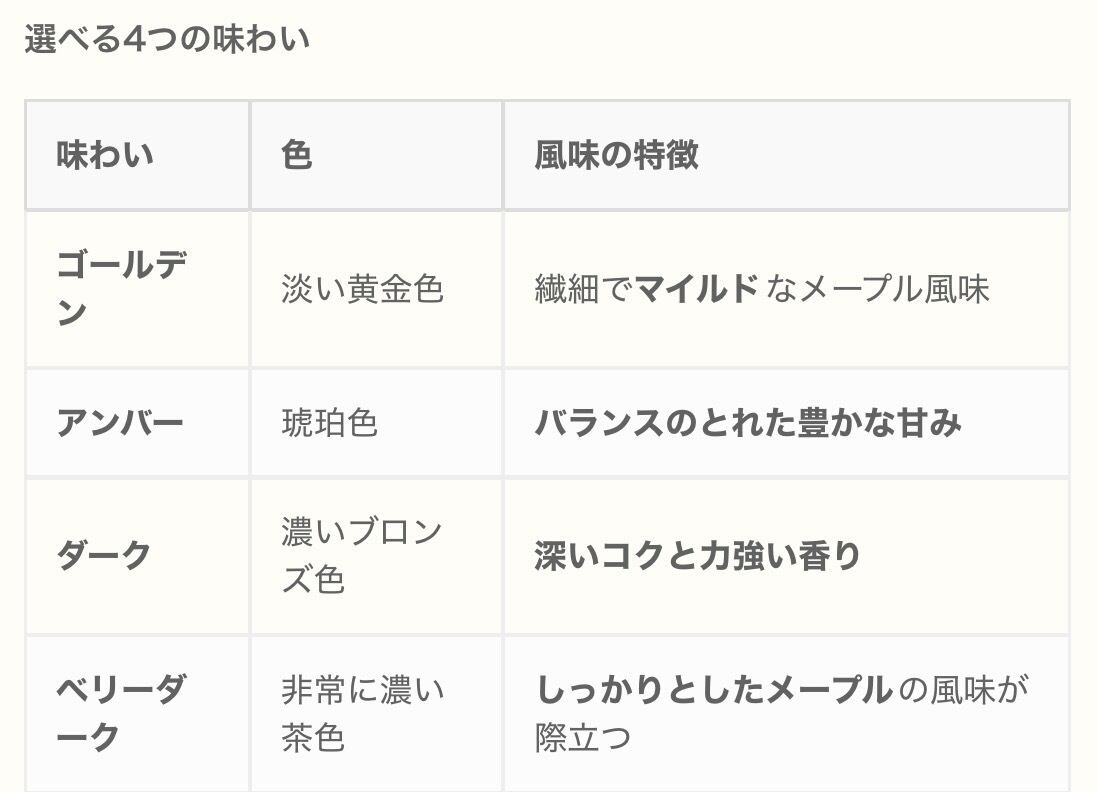
Task: Select the 淡い黄金色 color cell
Action: tap(362, 290)
